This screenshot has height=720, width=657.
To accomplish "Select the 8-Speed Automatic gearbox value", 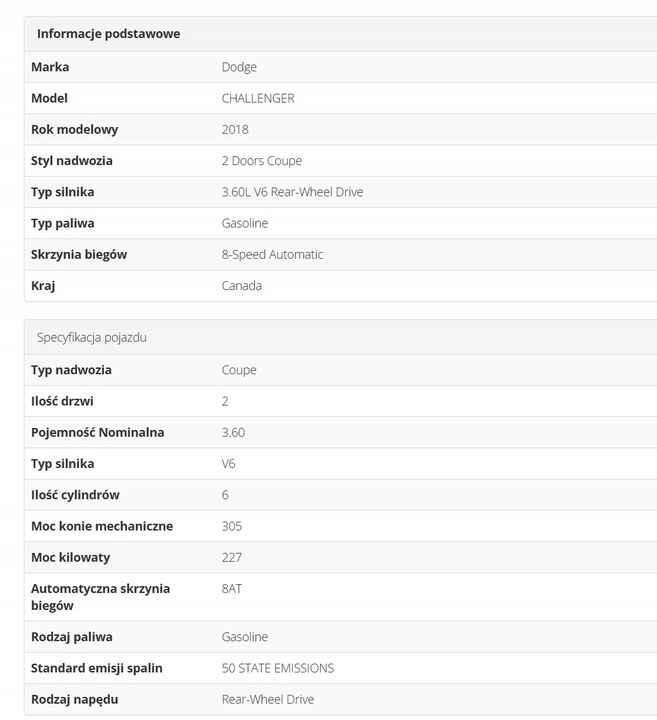I will pyautogui.click(x=272, y=254).
